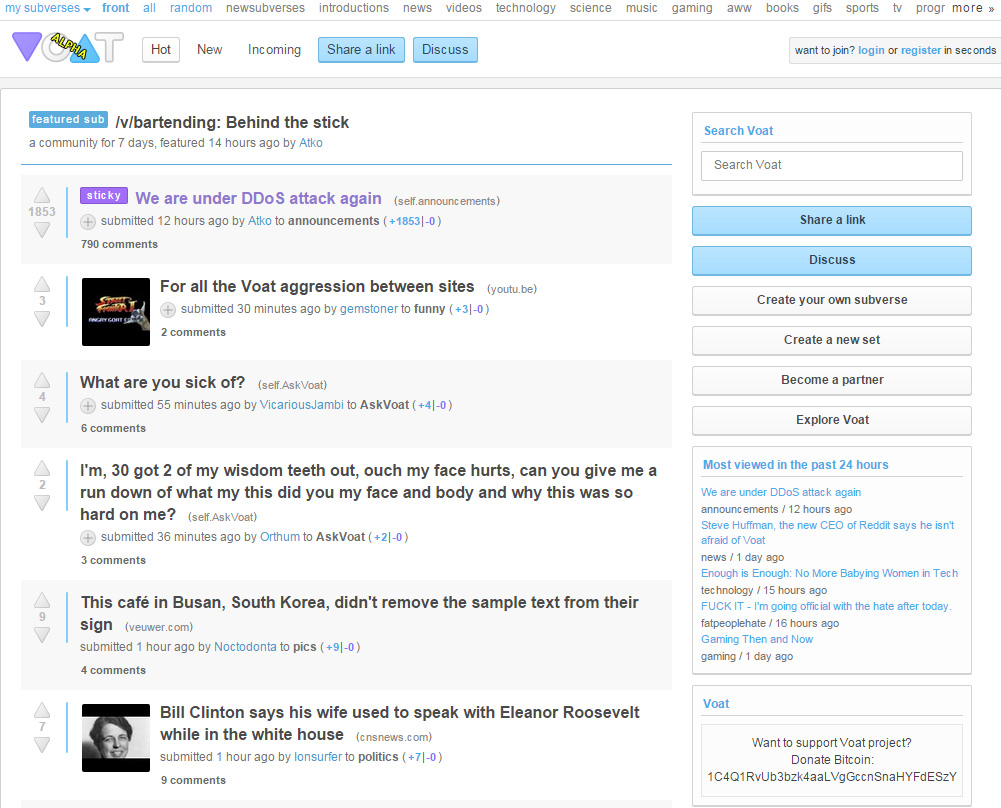Click header 'Share a link' button
Image resolution: width=1001 pixels, height=808 pixels.
click(361, 50)
